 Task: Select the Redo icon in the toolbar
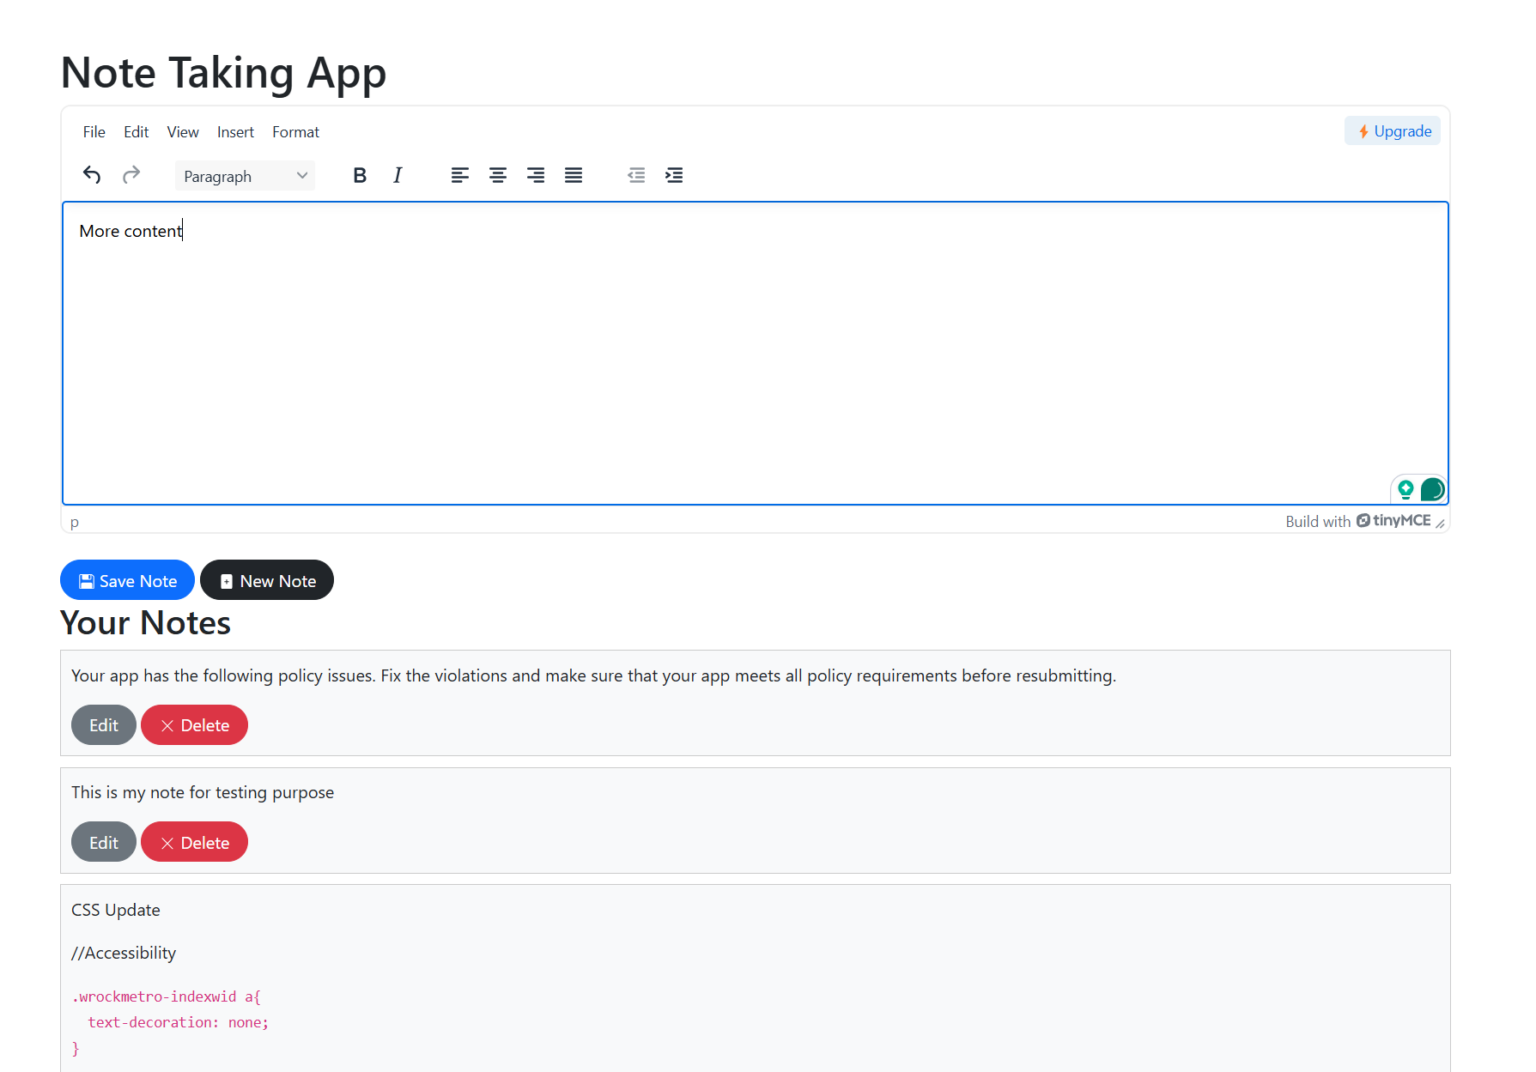[x=131, y=174]
